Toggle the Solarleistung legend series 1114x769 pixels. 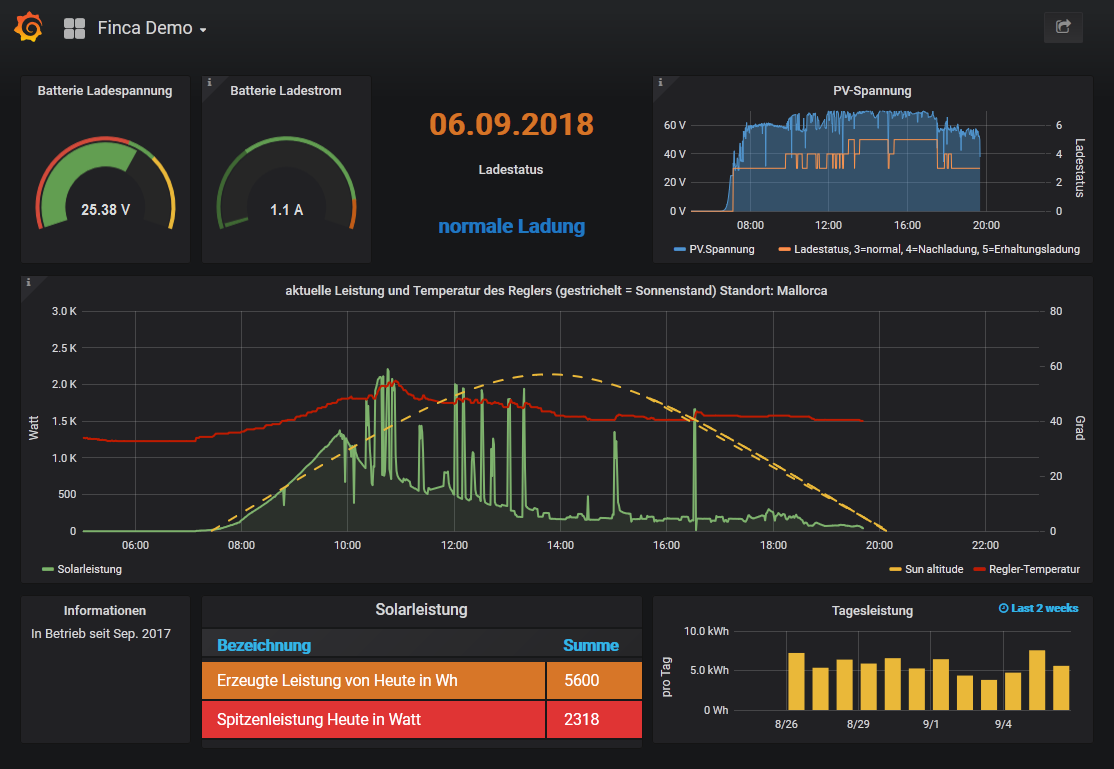tap(89, 569)
